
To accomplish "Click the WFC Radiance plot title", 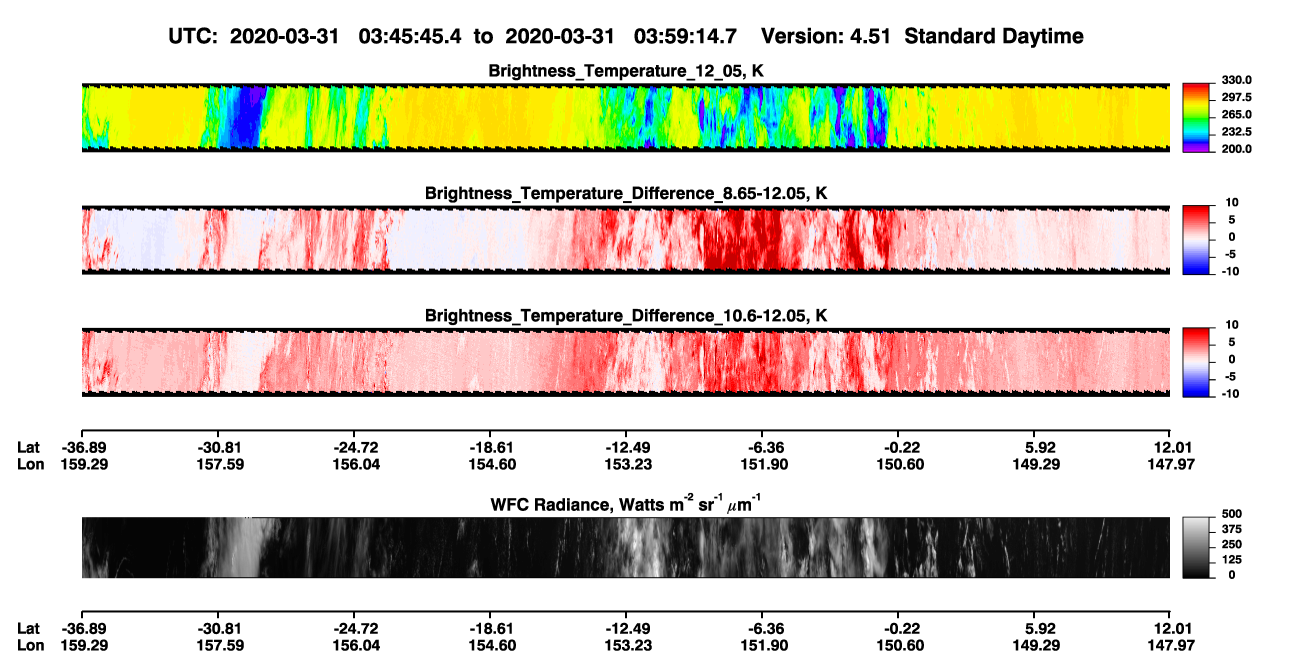I will [626, 503].
